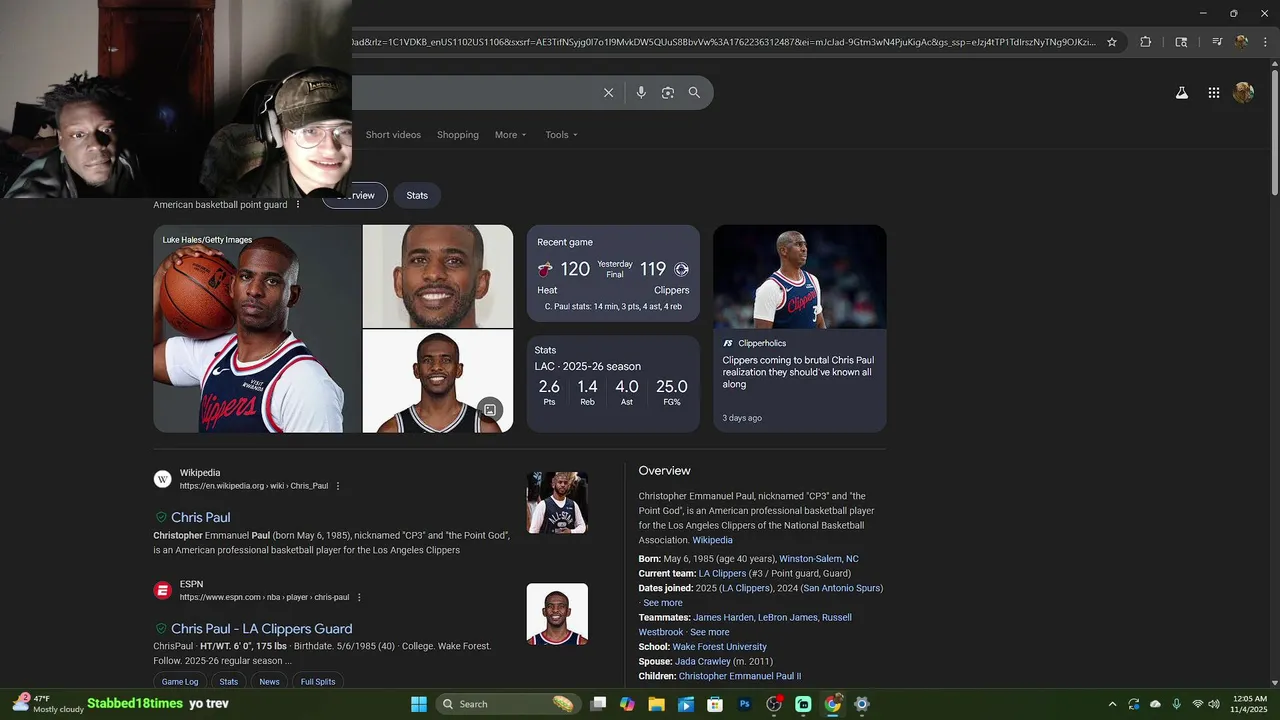Select the Stats chip

417,195
